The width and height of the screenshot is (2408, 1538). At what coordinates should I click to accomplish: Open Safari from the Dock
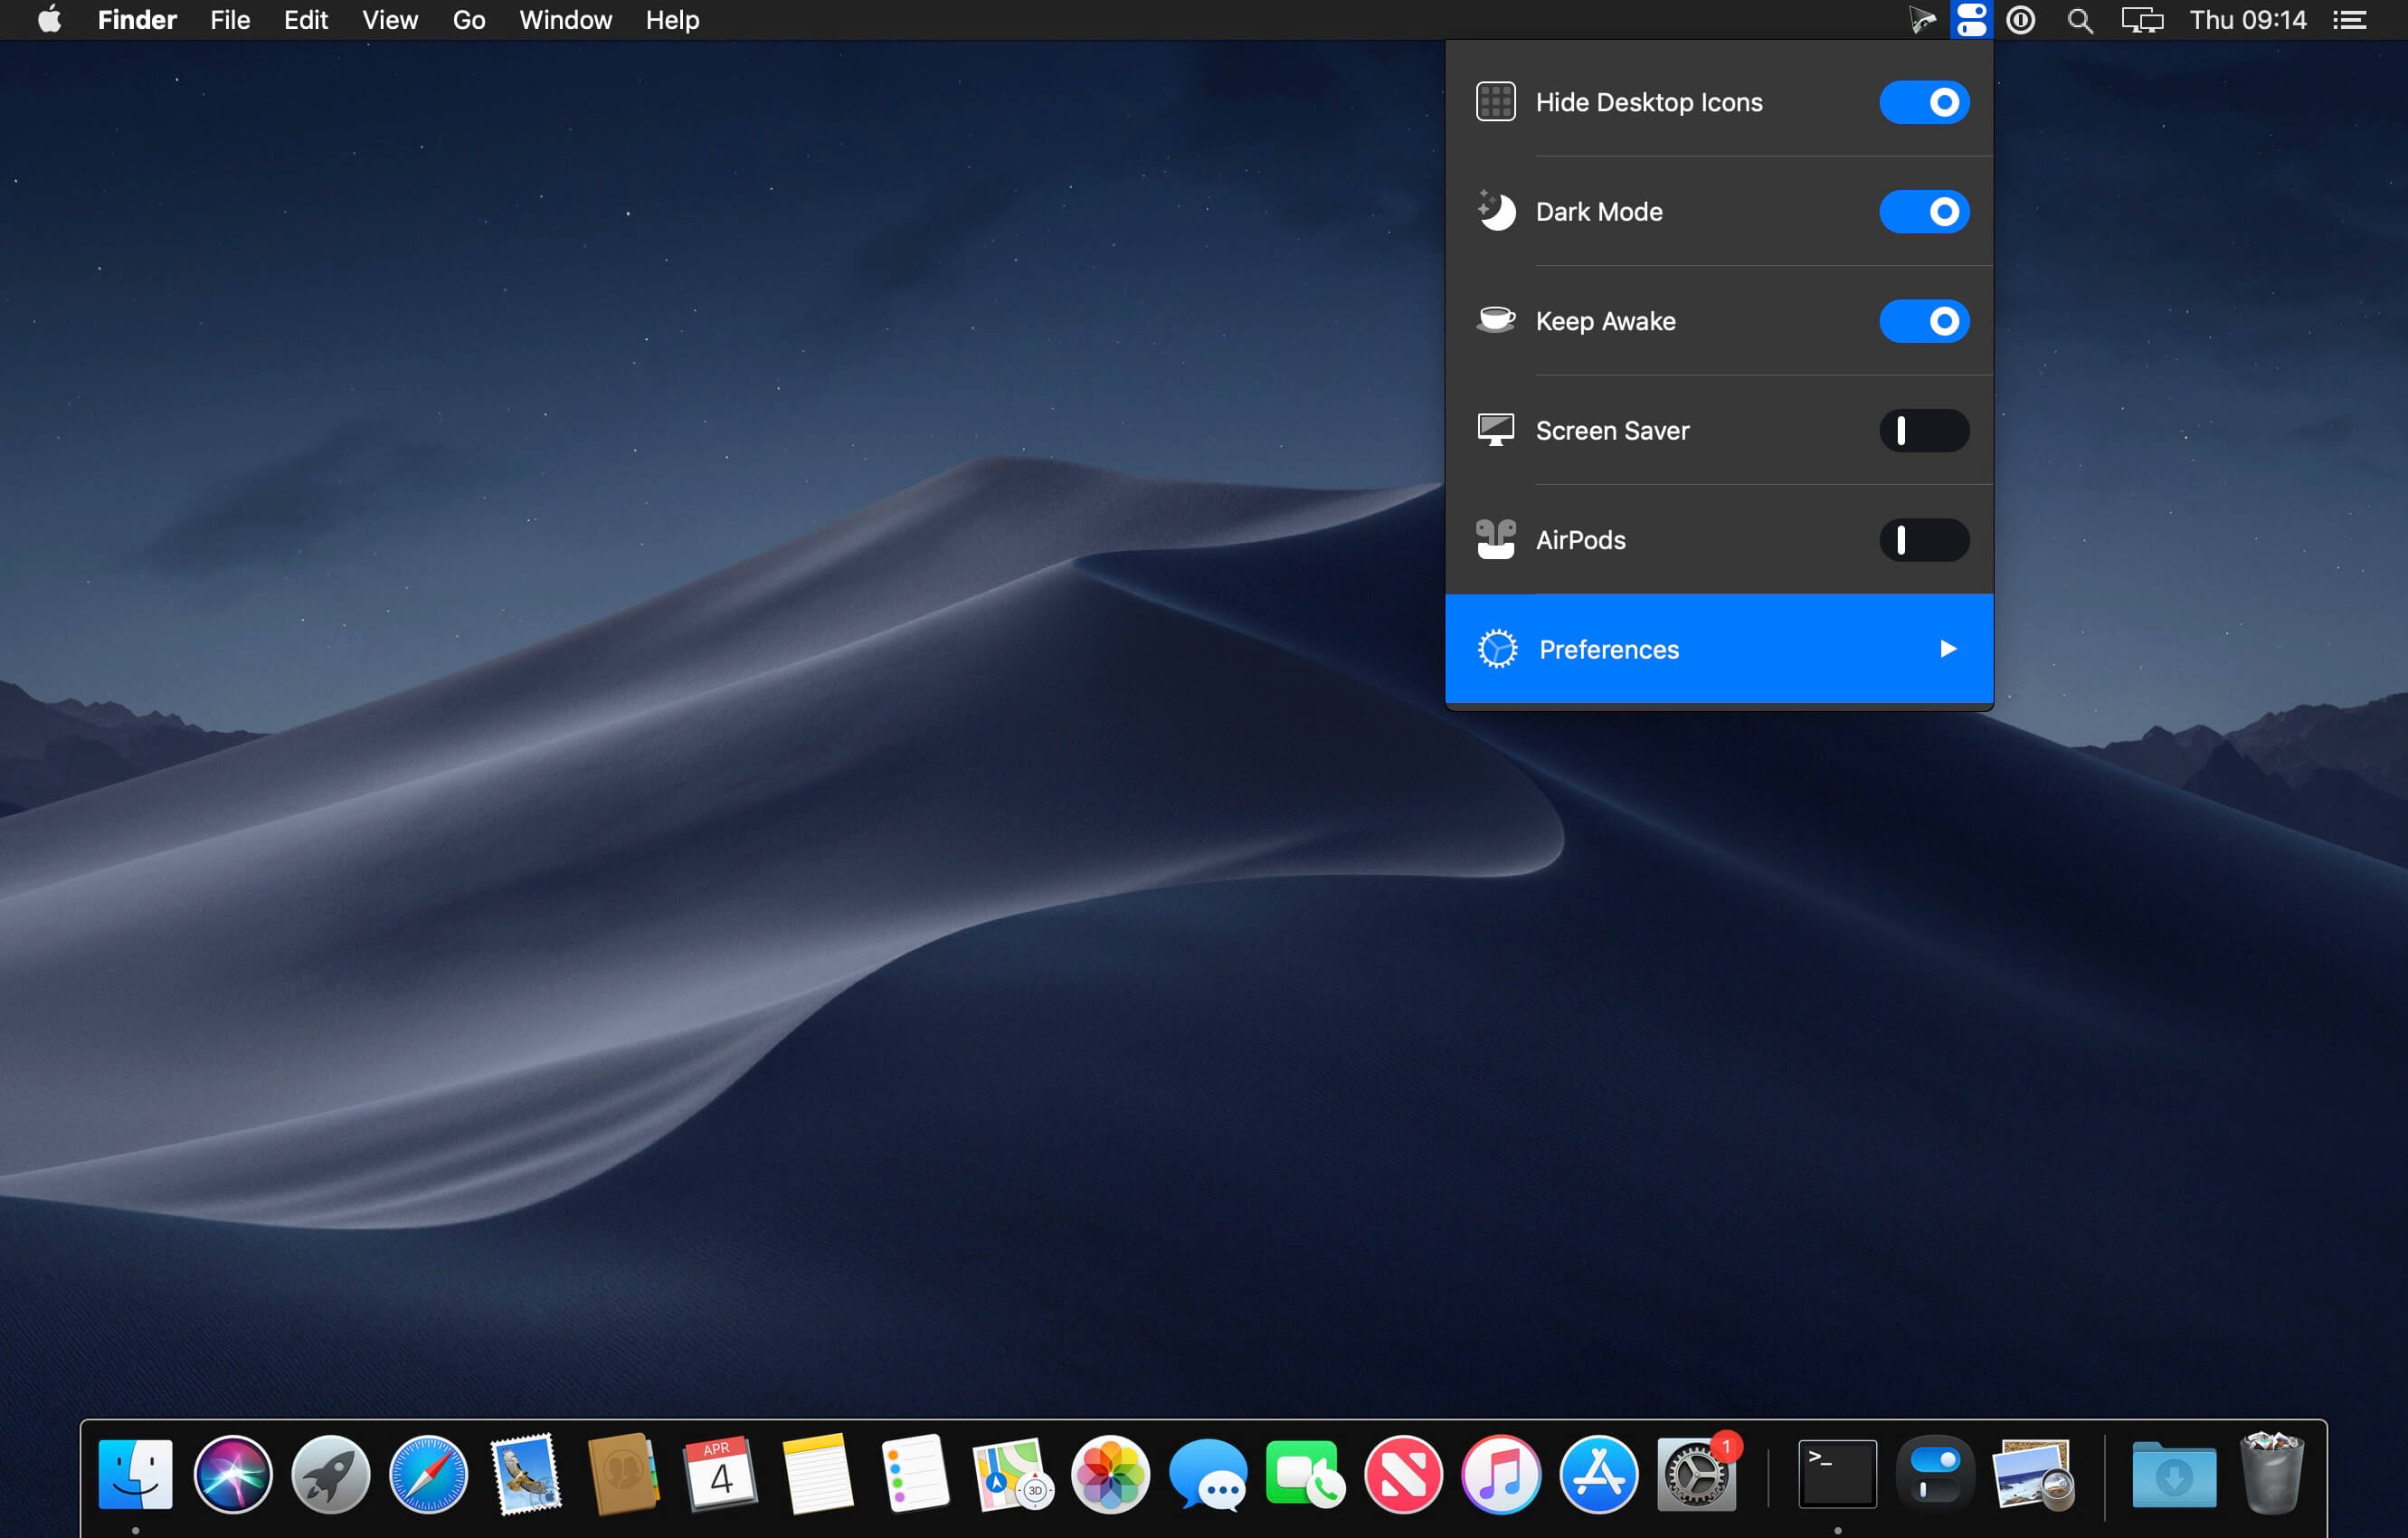point(428,1475)
